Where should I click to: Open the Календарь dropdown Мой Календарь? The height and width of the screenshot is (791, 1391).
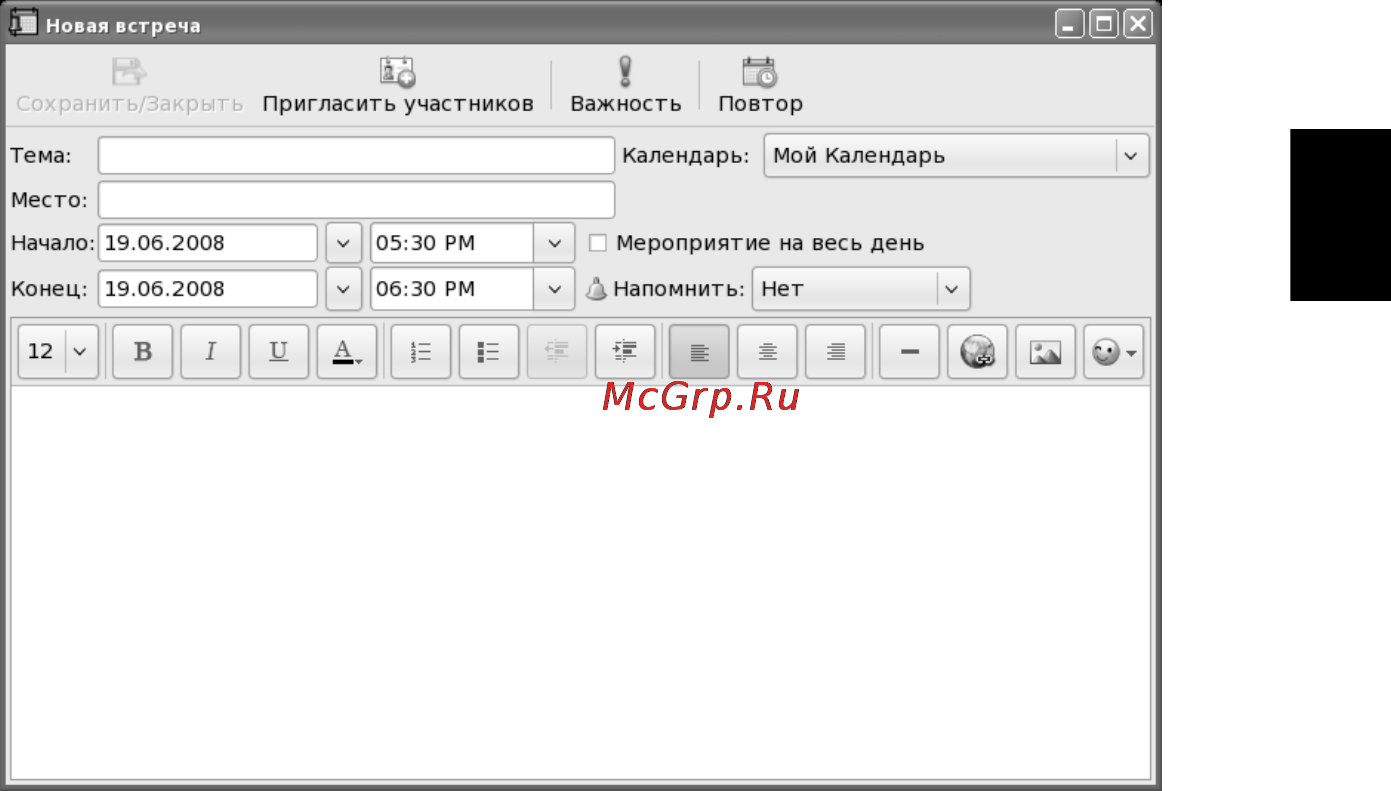coord(956,156)
